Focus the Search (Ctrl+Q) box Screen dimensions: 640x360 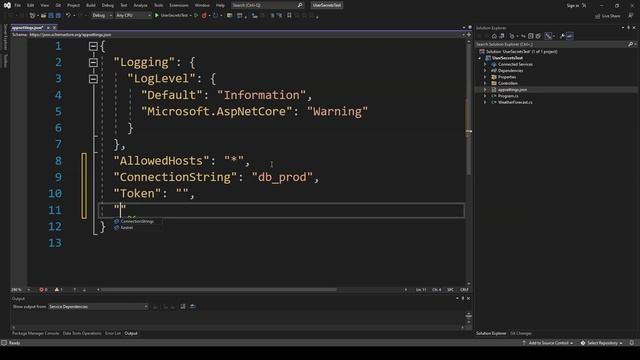pos(267,5)
